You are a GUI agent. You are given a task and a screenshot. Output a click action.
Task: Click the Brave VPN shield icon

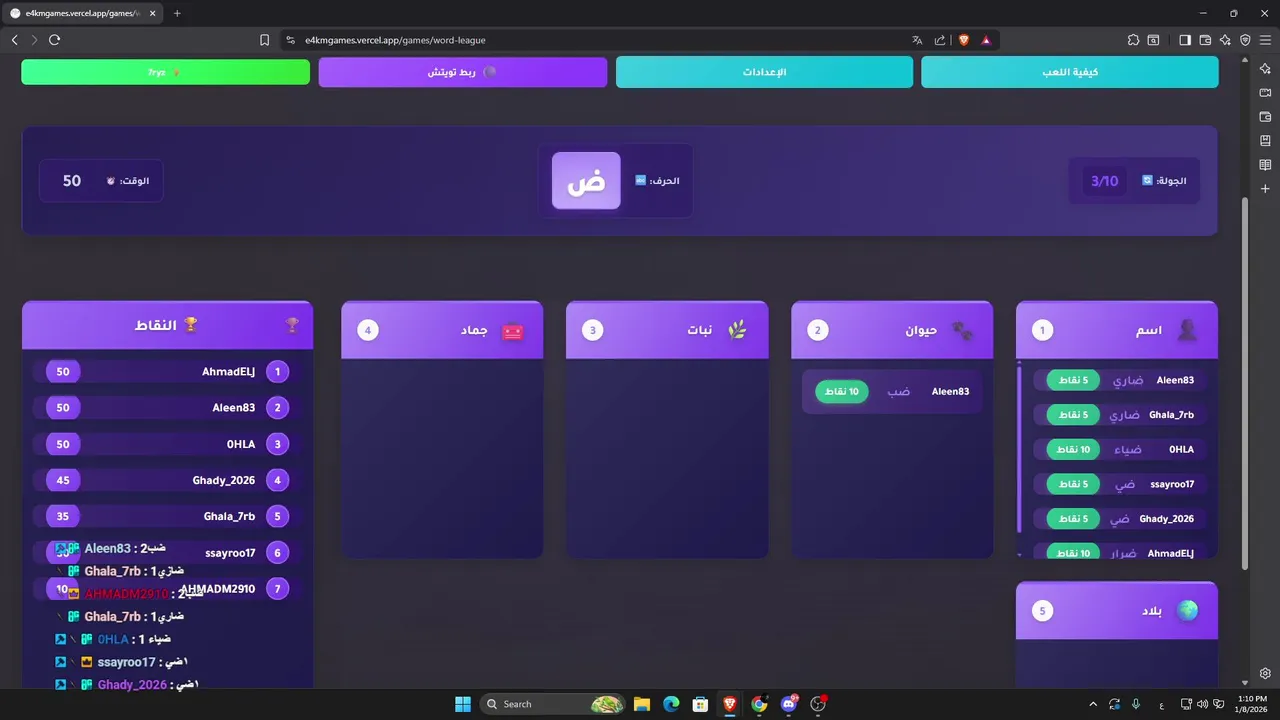pos(1245,40)
